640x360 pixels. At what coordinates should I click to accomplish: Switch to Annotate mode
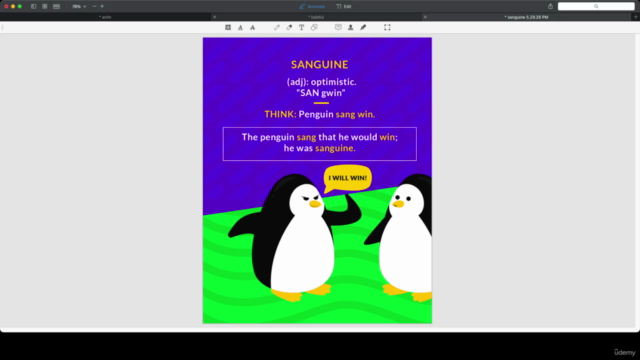312,7
